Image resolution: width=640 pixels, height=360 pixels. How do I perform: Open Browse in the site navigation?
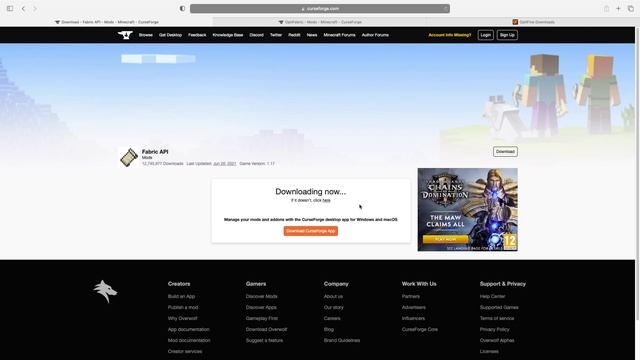click(x=146, y=35)
